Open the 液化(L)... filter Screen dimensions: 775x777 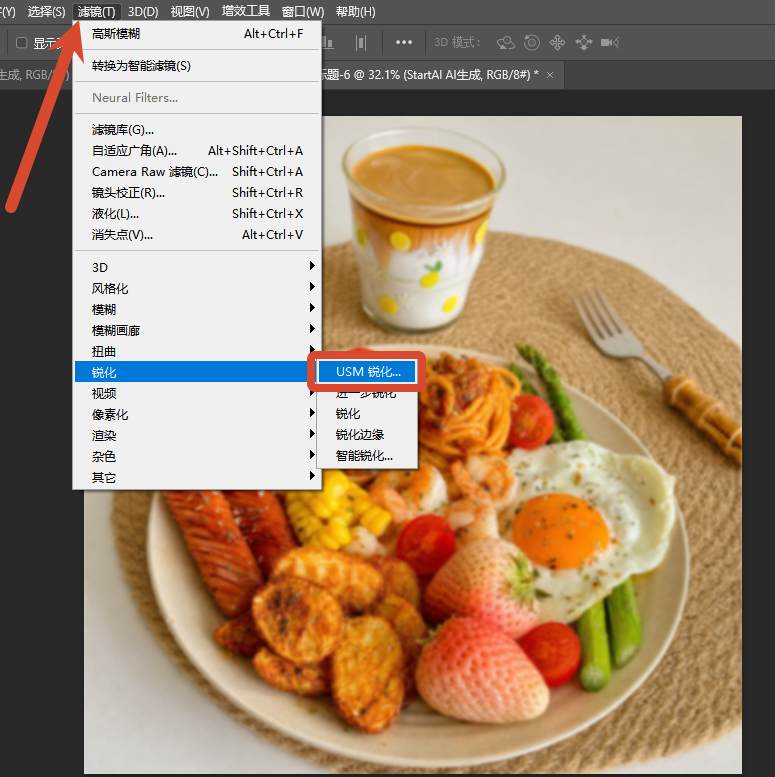pyautogui.click(x=197, y=214)
